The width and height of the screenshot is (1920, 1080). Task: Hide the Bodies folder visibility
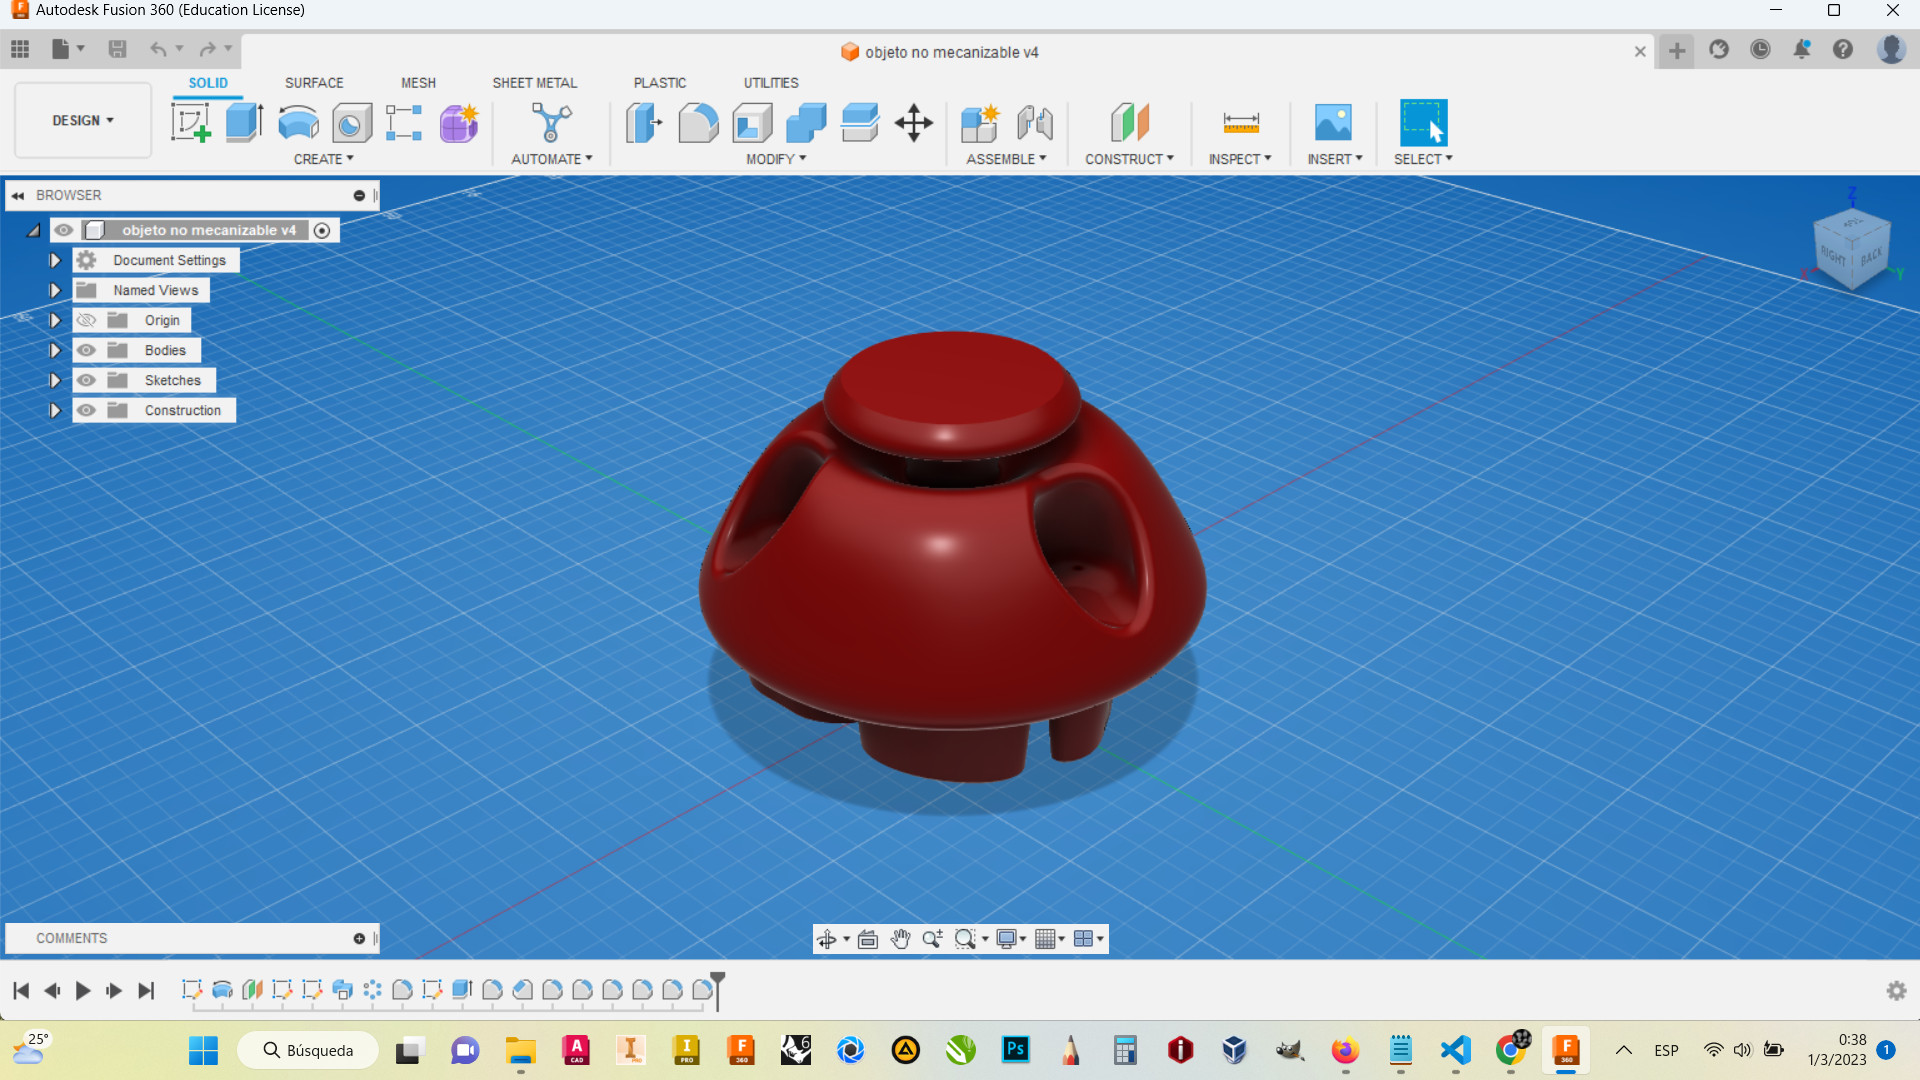point(87,350)
